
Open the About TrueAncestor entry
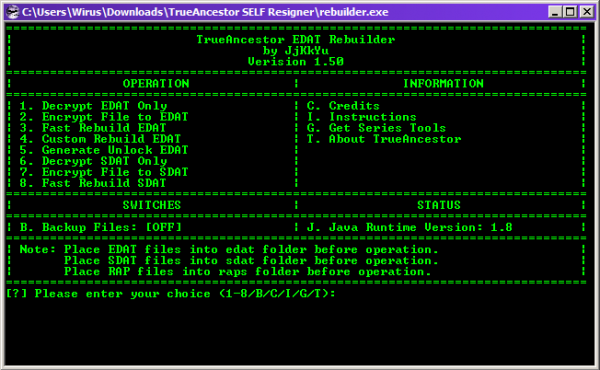(x=384, y=139)
